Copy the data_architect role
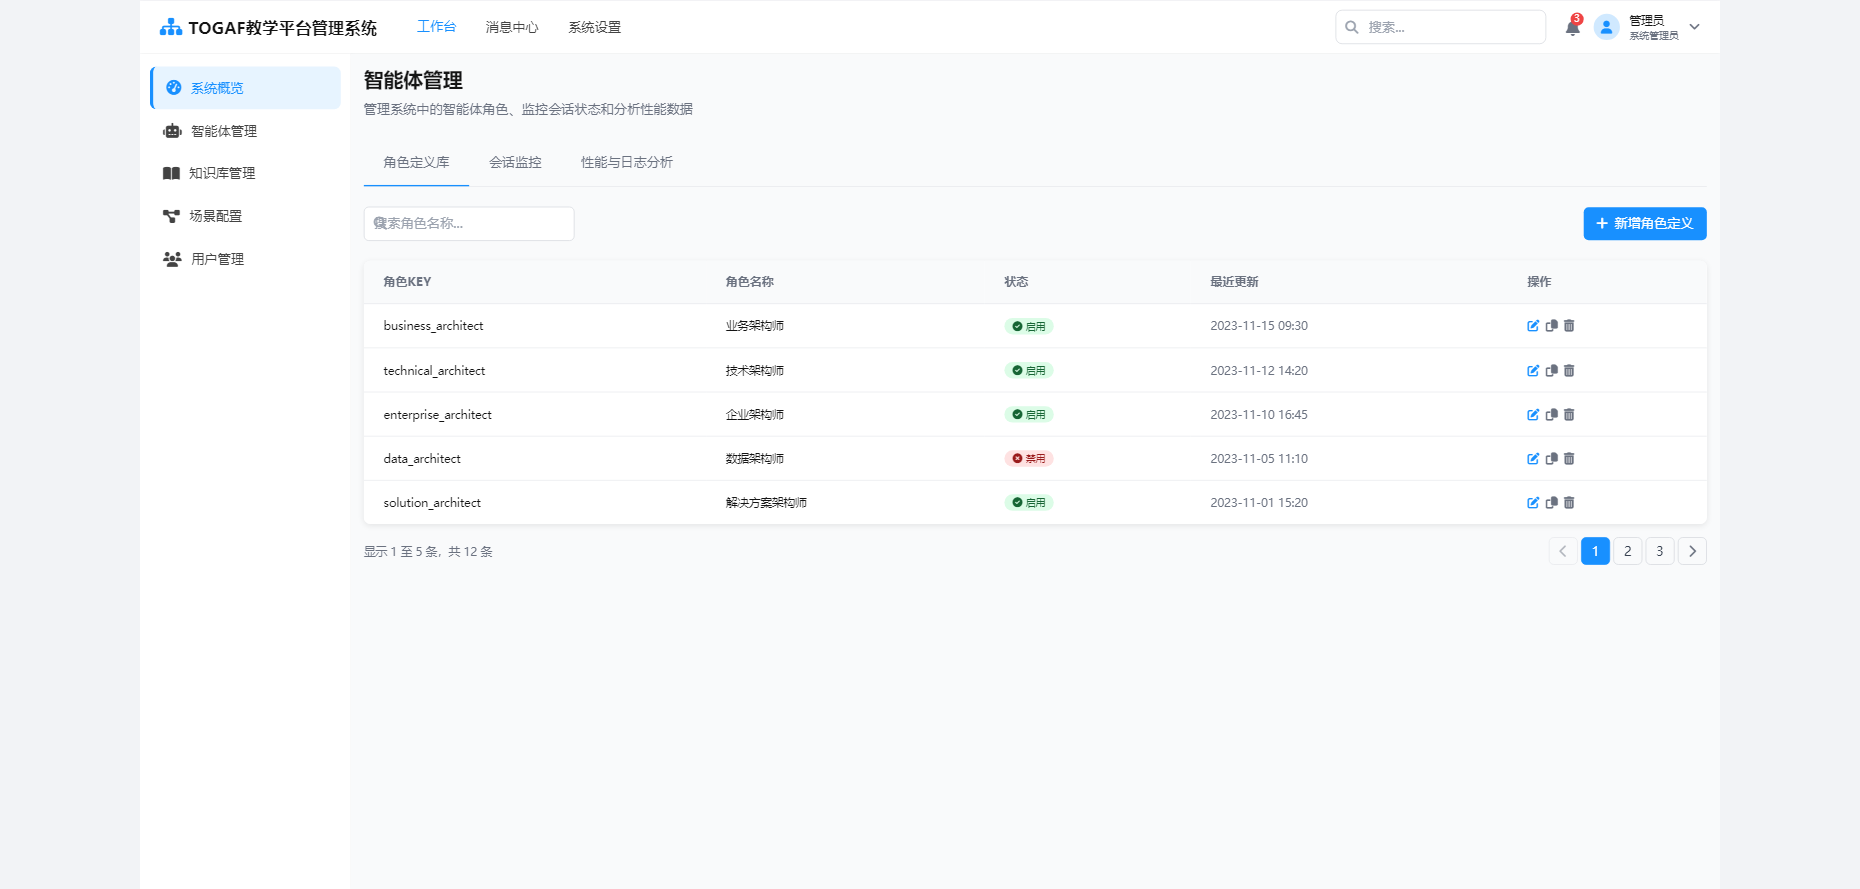Viewport: 1860px width, 889px height. [x=1551, y=459]
